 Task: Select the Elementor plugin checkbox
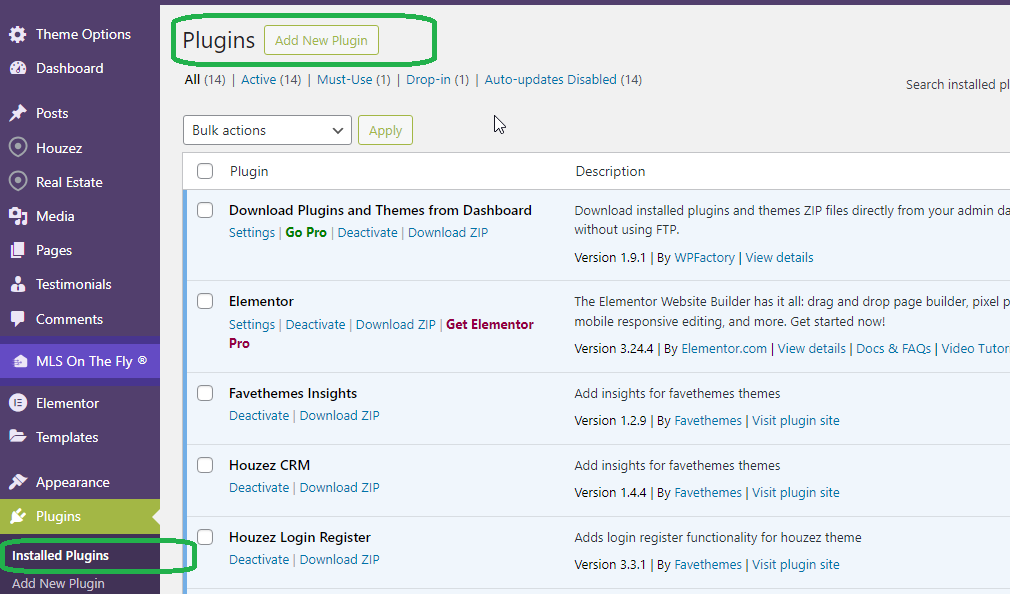(205, 301)
